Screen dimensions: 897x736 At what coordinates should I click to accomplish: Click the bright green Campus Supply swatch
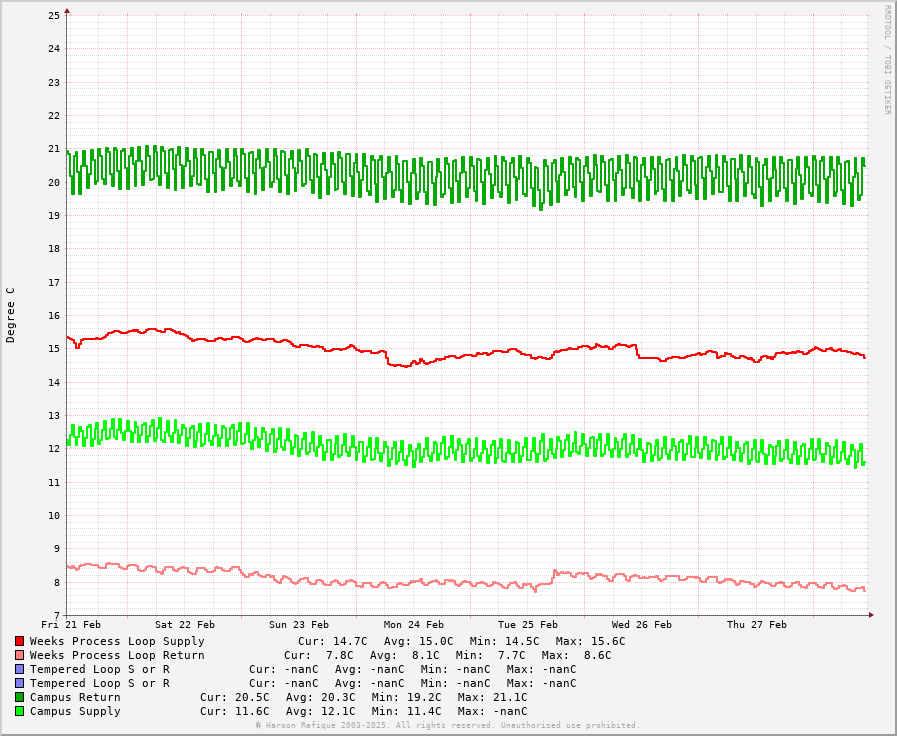(19, 711)
